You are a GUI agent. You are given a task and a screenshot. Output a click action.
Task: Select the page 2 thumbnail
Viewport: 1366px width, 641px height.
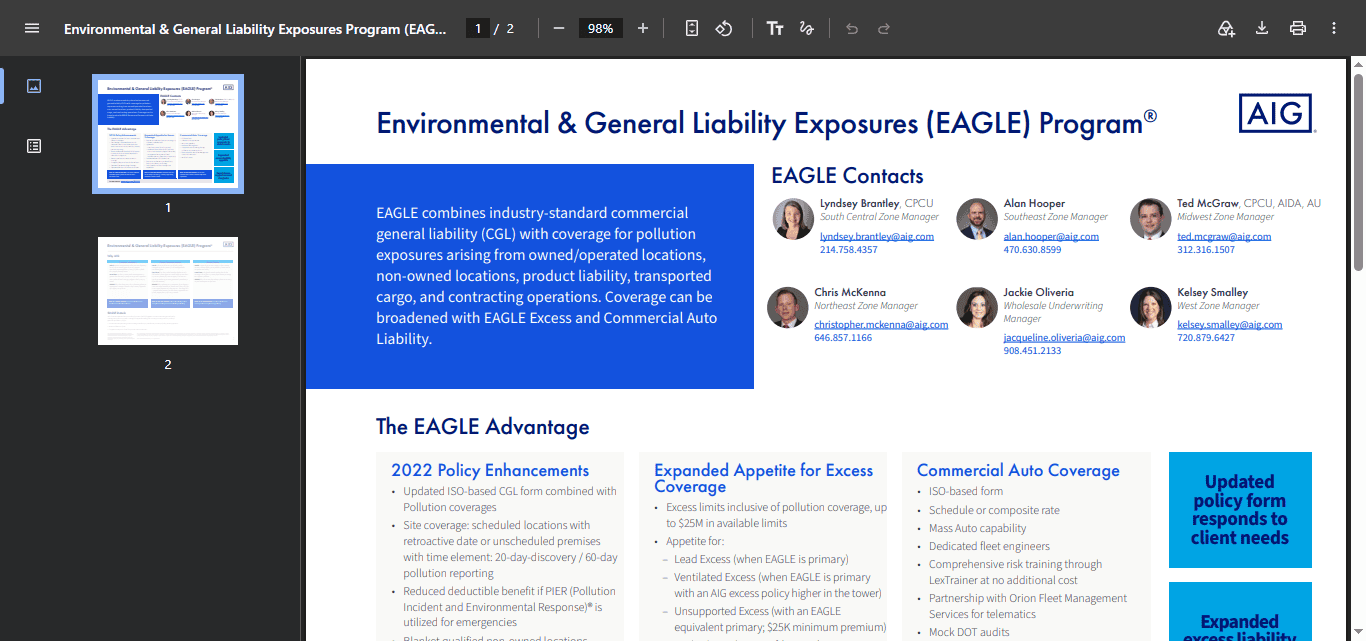tap(168, 291)
